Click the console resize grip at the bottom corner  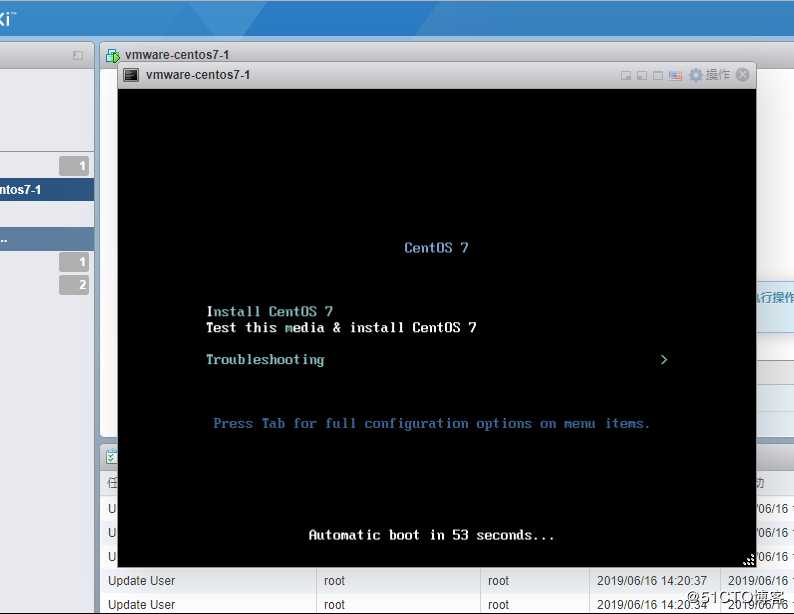(x=749, y=559)
